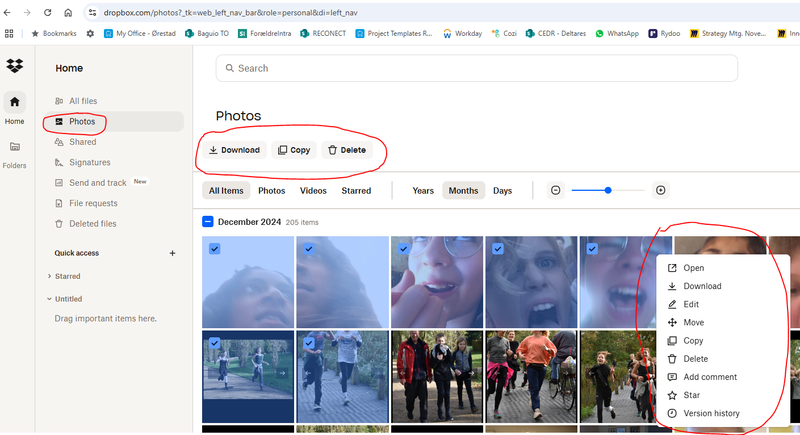800x435 pixels.
Task: Click the browser forward arrow
Action: (27, 12)
